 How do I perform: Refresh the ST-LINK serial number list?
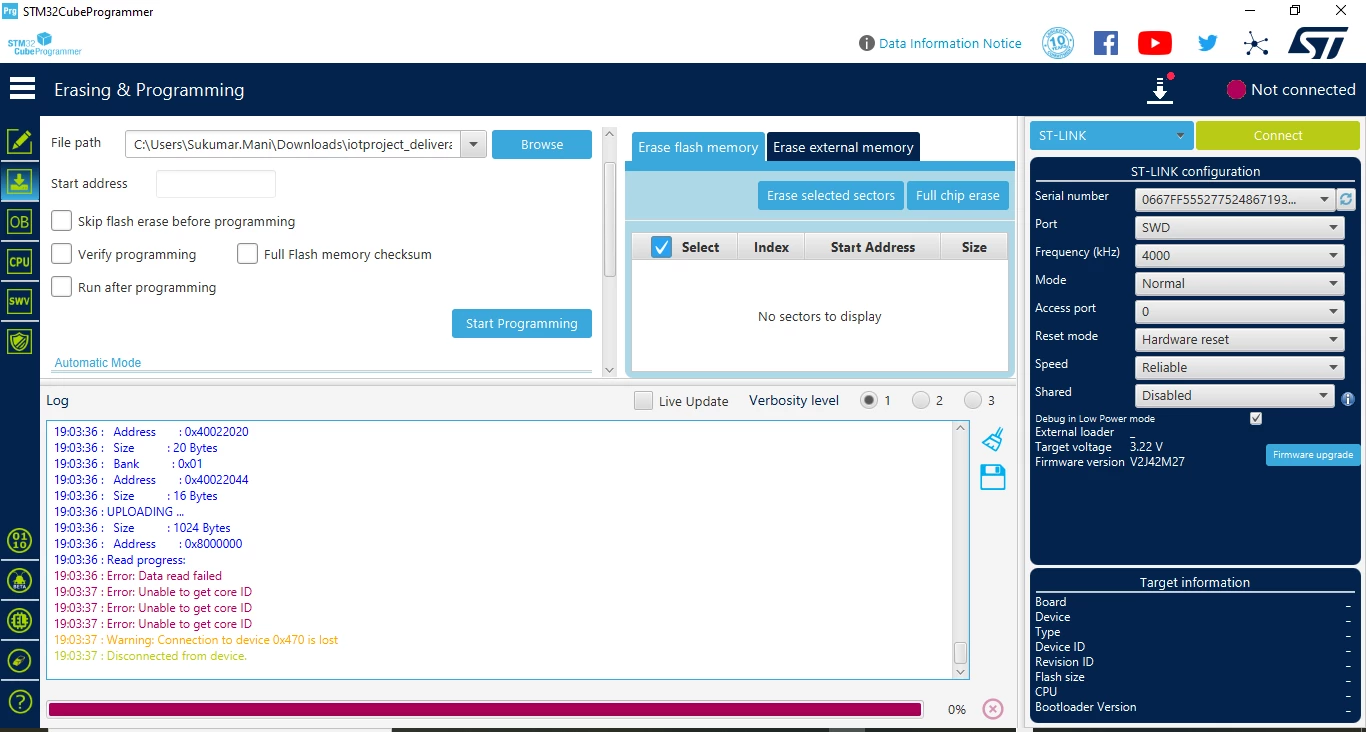tap(1346, 199)
